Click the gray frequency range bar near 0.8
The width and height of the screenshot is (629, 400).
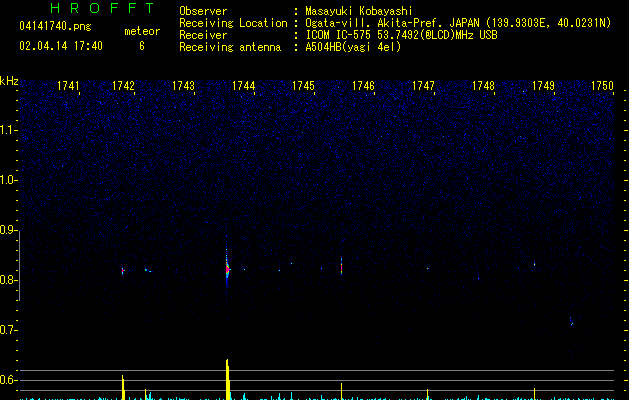point(20,266)
